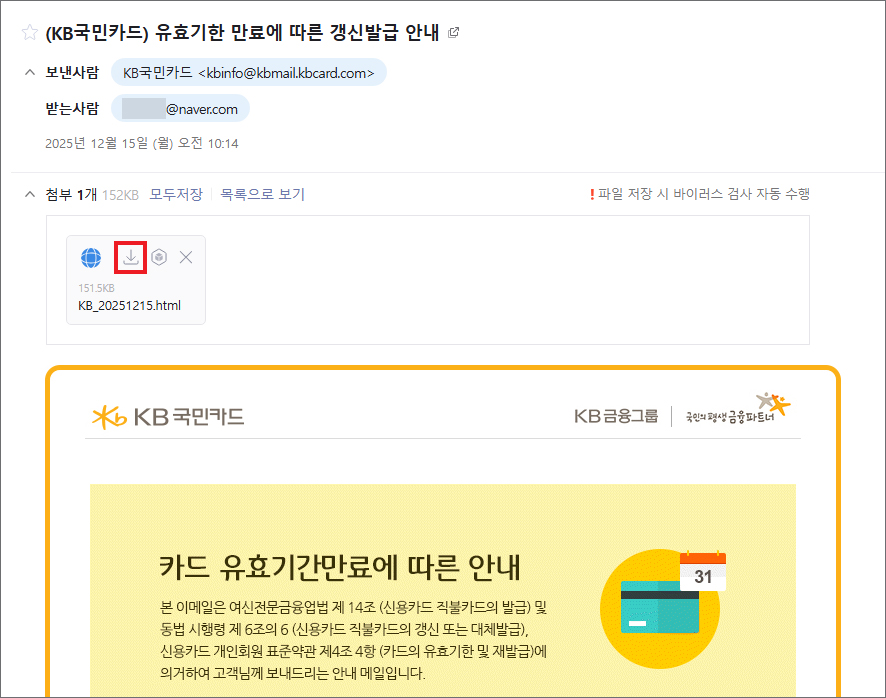
Task: Click the KB국민카드 logo in the email body
Action: [167, 416]
